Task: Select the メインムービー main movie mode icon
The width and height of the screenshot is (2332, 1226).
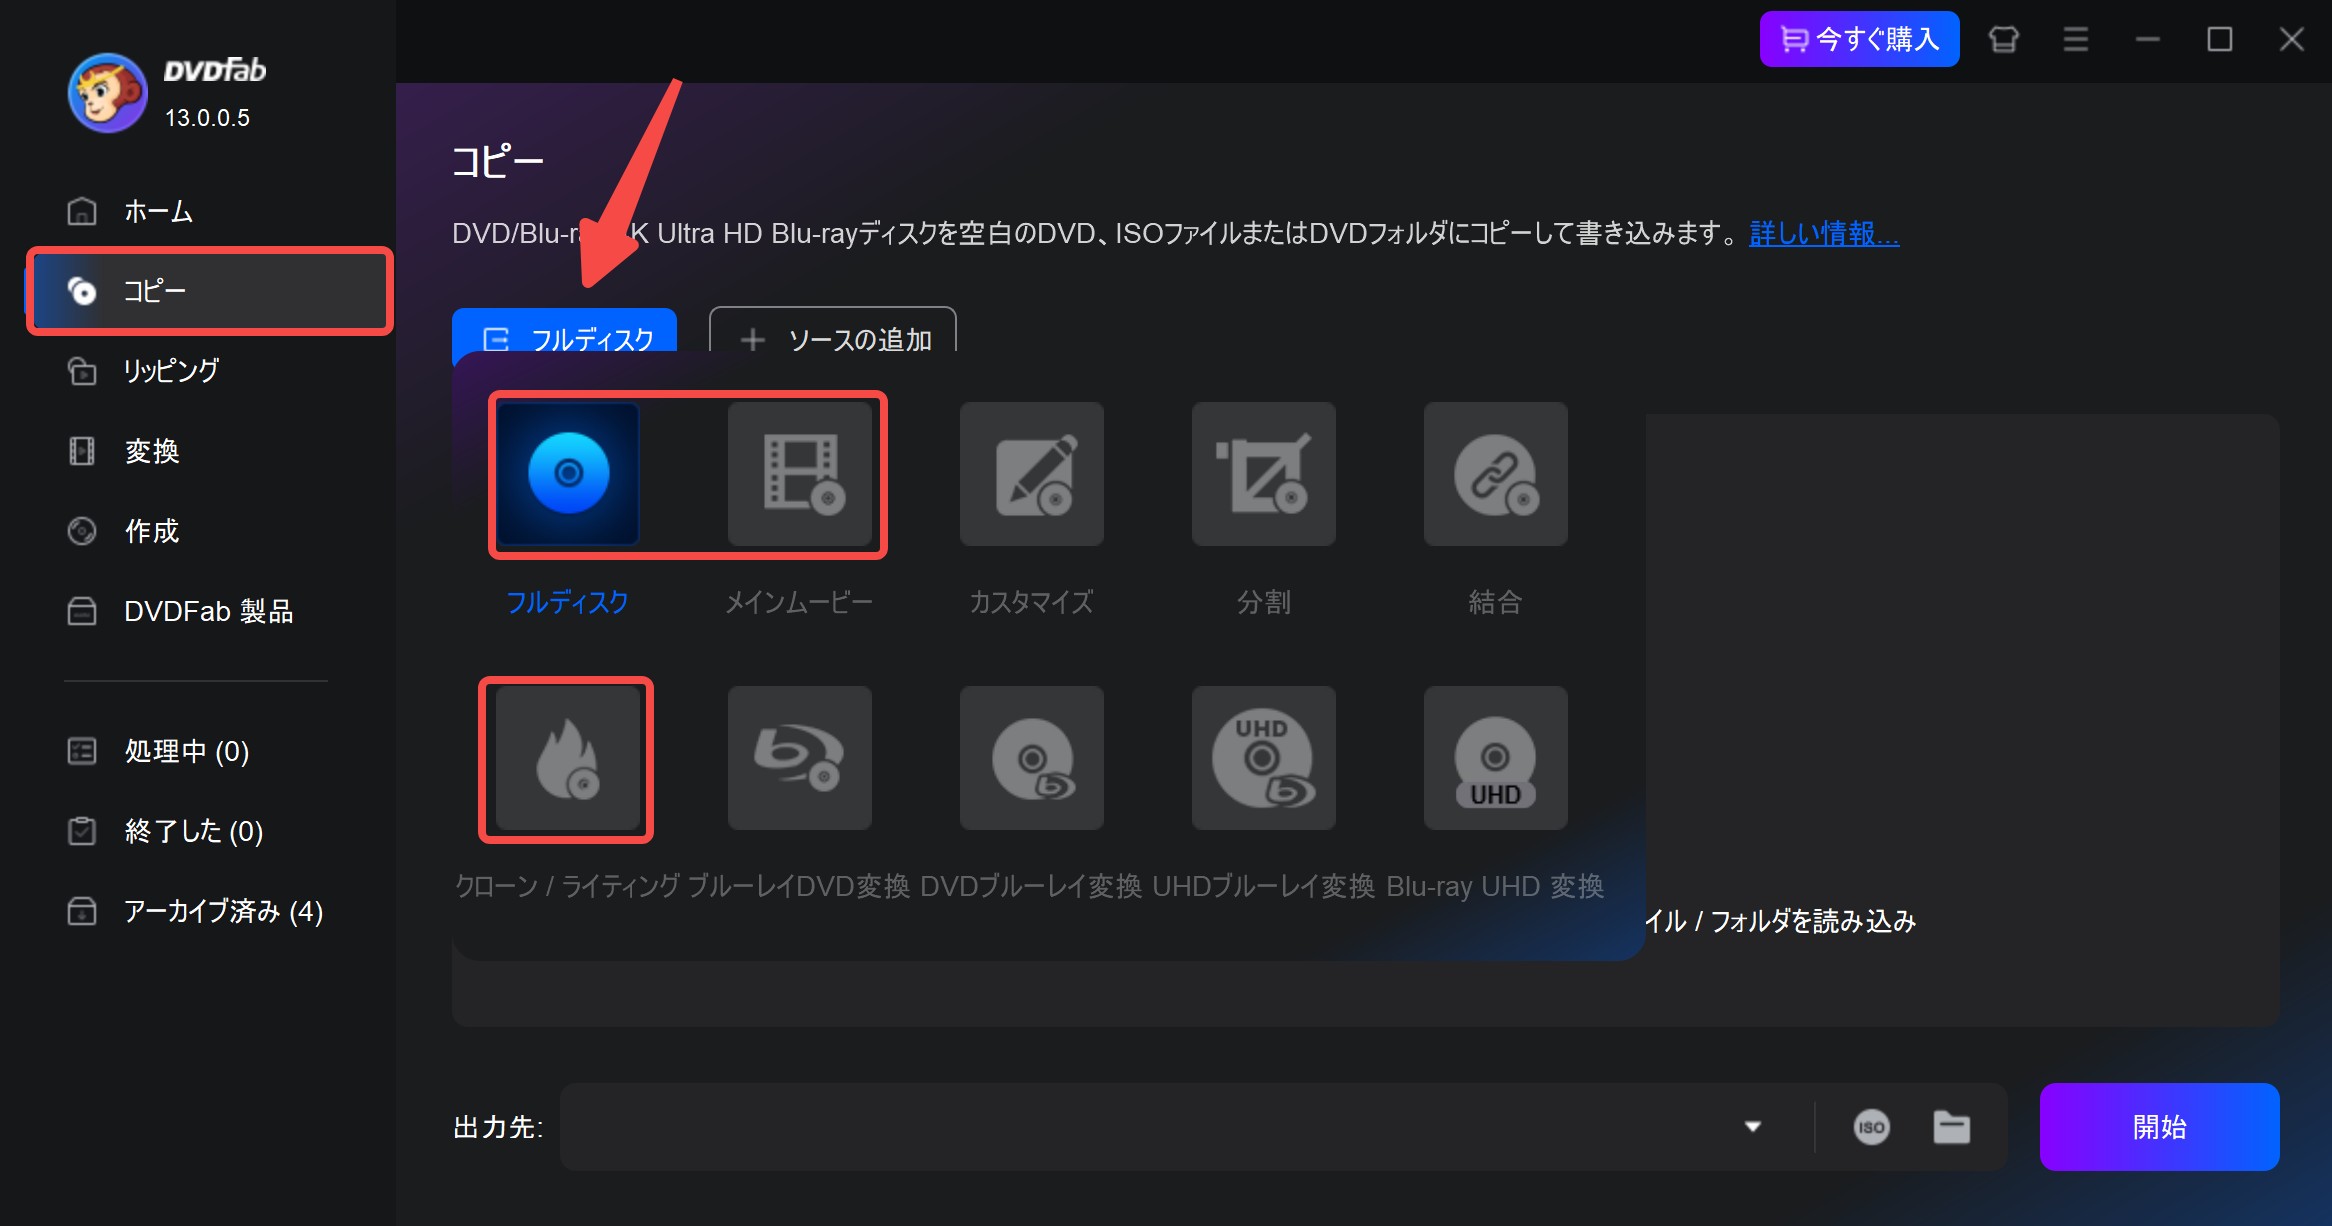Action: pos(800,474)
